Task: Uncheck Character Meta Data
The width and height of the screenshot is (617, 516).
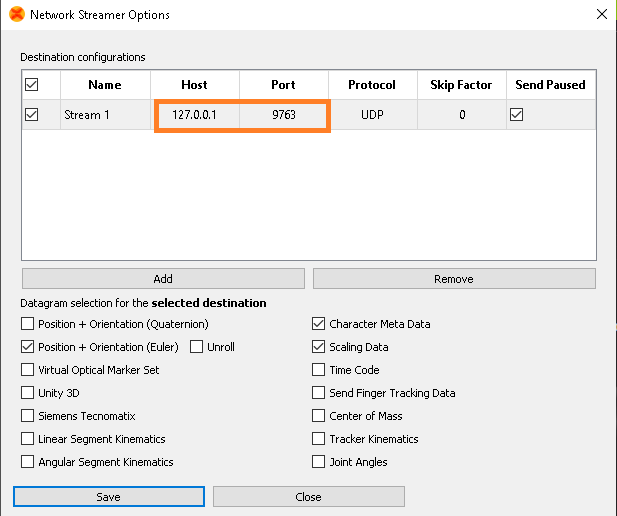Action: pos(318,324)
